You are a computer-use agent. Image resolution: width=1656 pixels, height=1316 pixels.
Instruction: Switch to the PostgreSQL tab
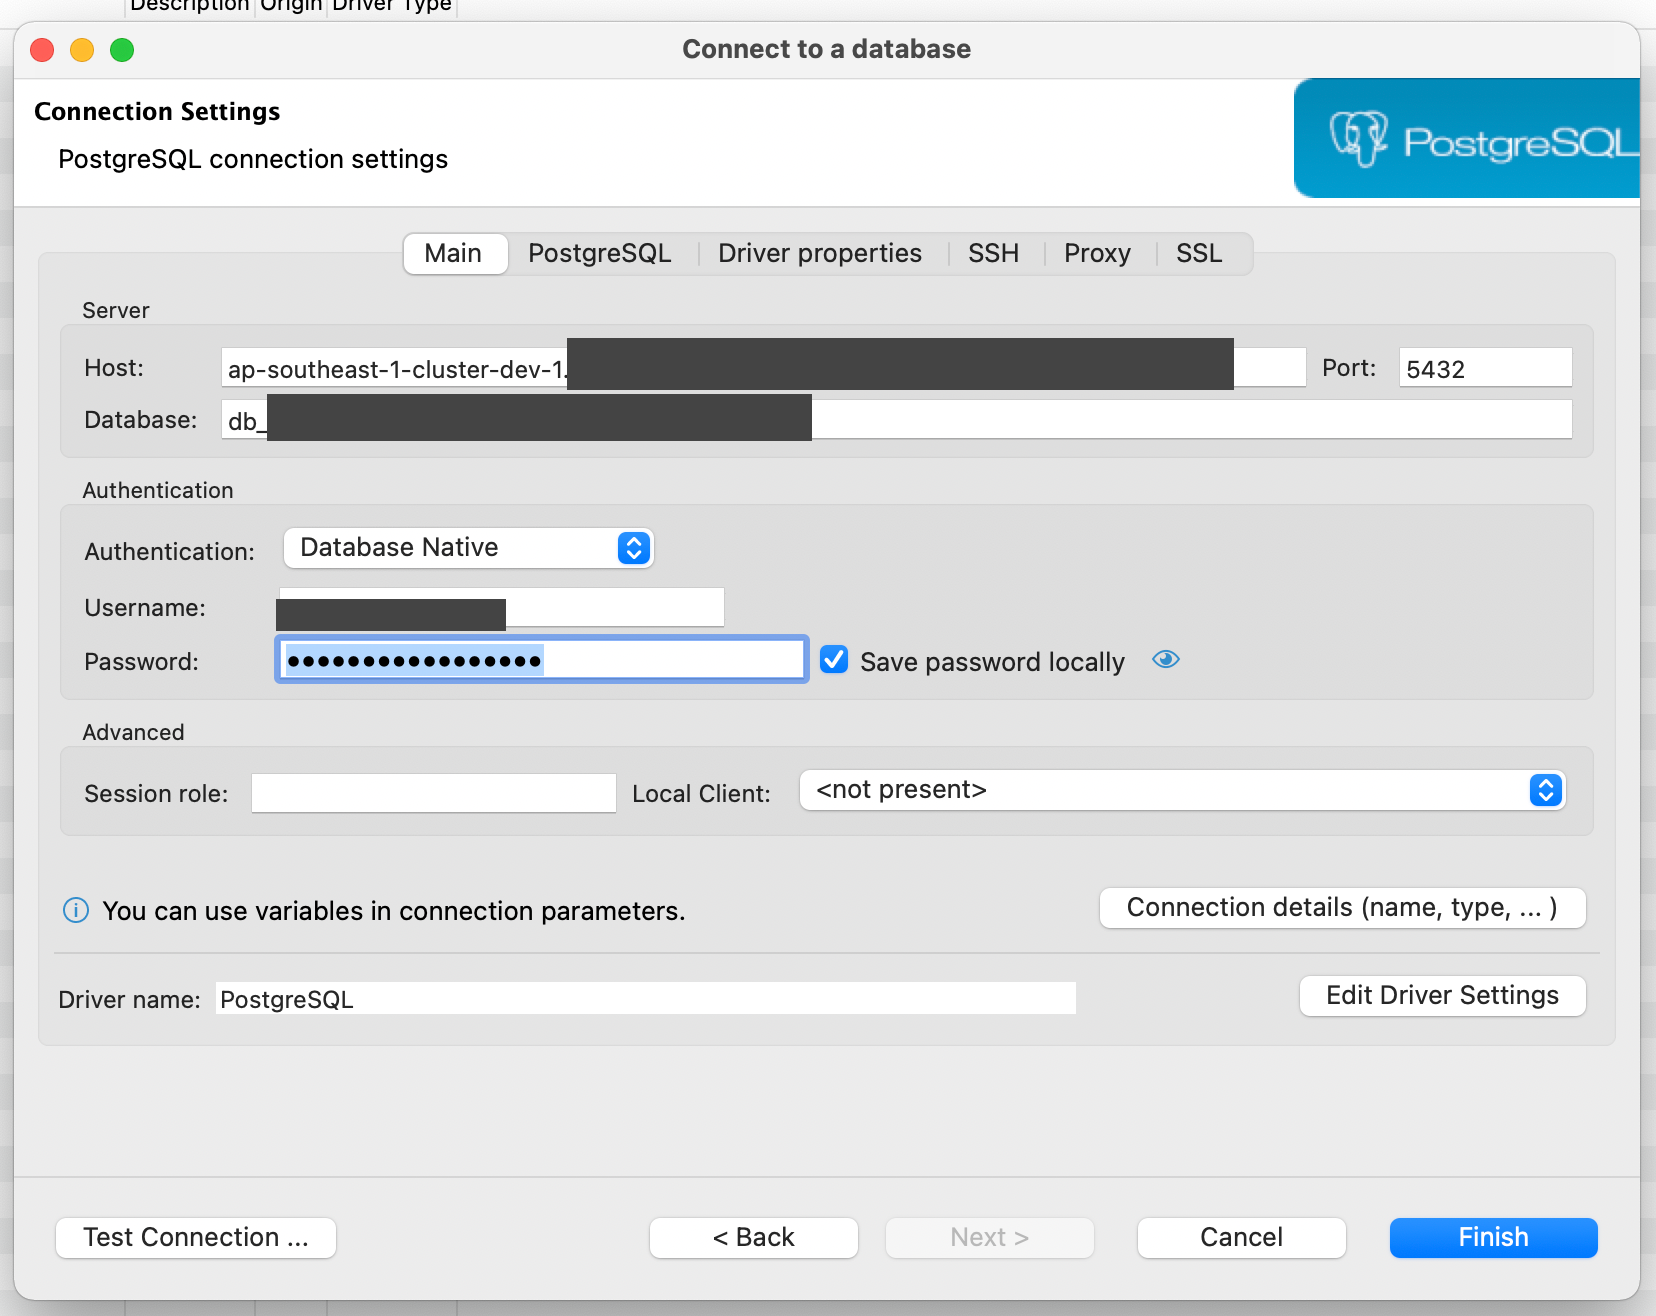599,253
